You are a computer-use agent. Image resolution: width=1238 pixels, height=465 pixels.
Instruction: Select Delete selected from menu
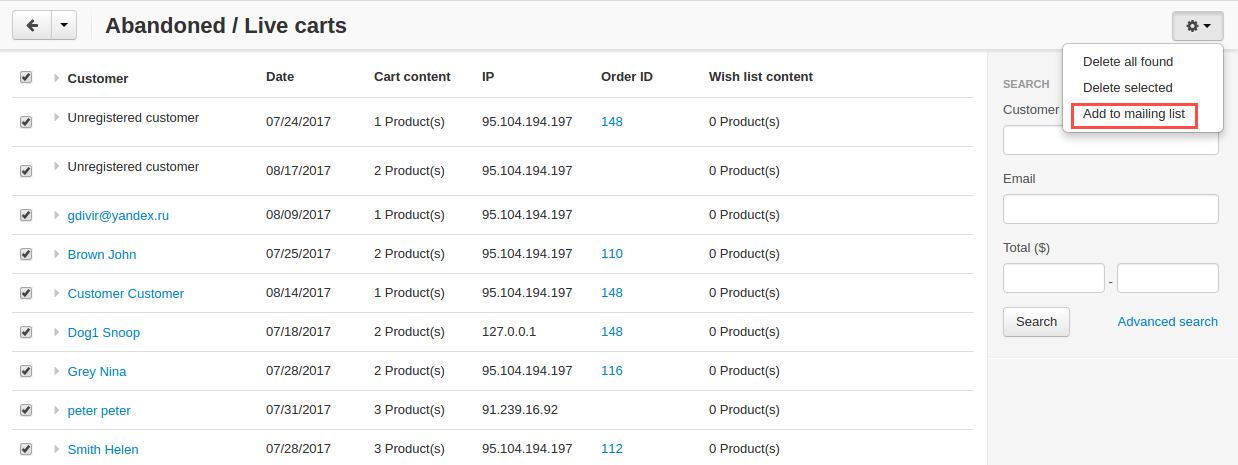[1127, 88]
